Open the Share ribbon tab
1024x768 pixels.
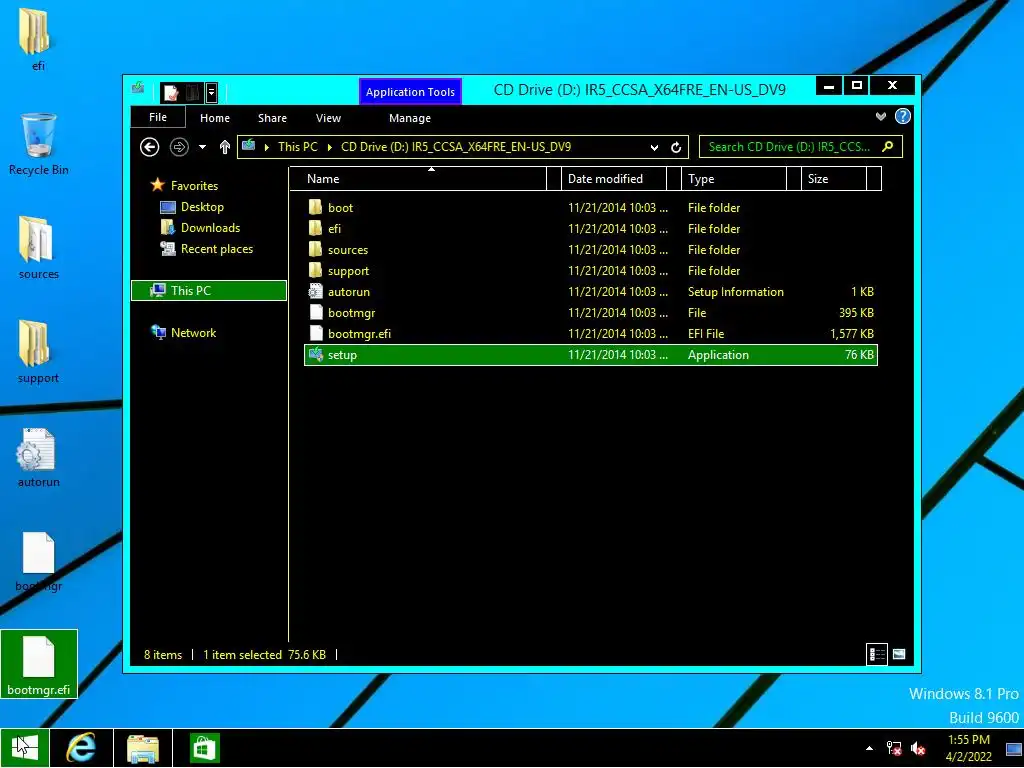pos(272,118)
